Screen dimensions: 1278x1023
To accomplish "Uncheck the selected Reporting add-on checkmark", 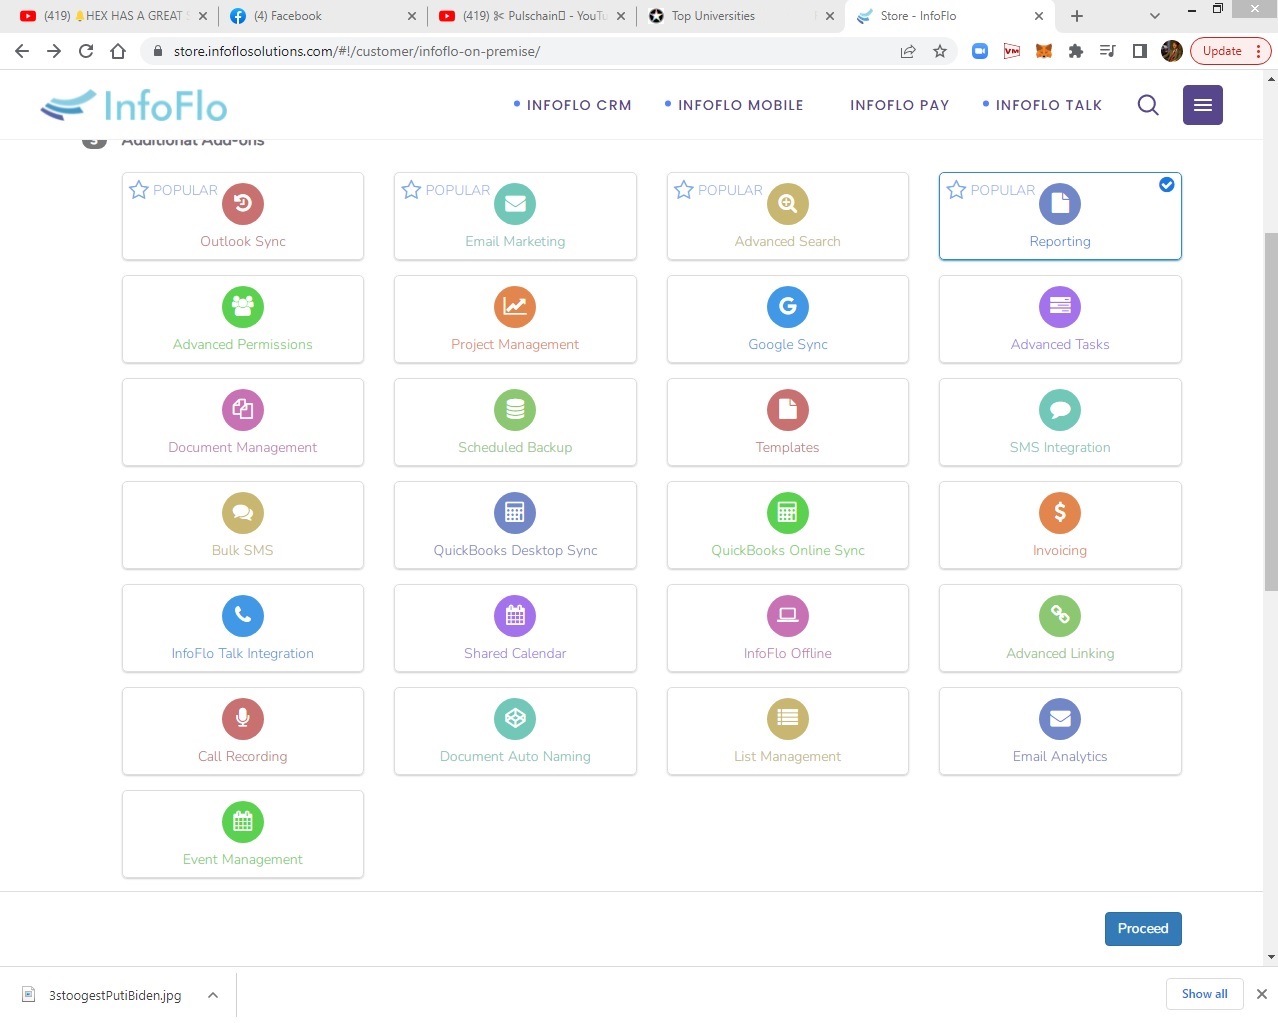I will (x=1166, y=185).
